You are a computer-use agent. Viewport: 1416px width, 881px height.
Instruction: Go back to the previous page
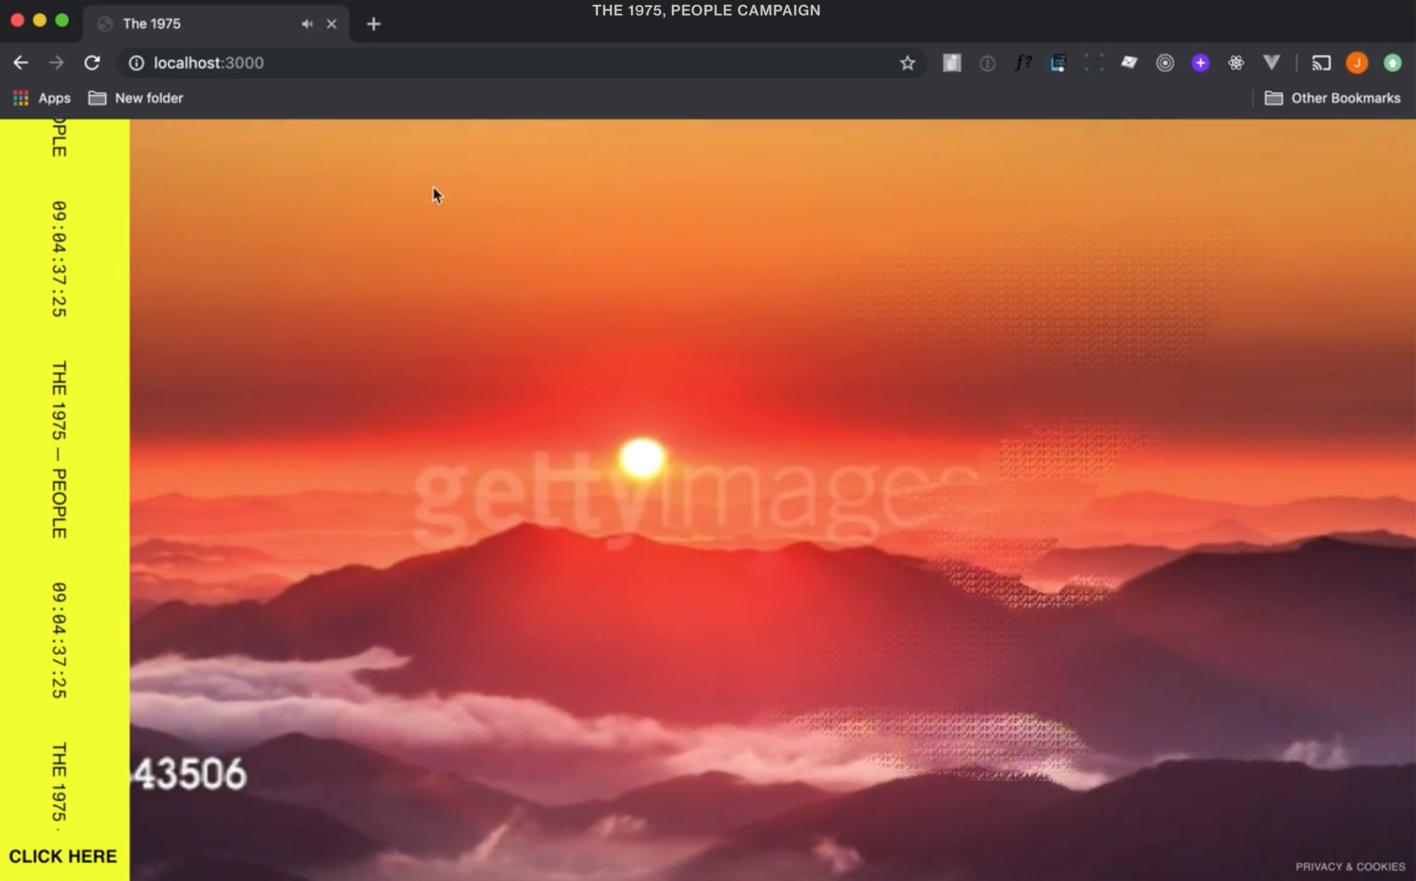point(21,63)
